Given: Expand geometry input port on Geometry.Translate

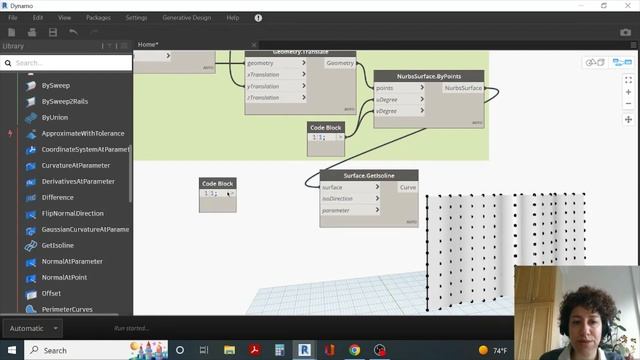Looking at the screenshot, I should click(x=303, y=63).
